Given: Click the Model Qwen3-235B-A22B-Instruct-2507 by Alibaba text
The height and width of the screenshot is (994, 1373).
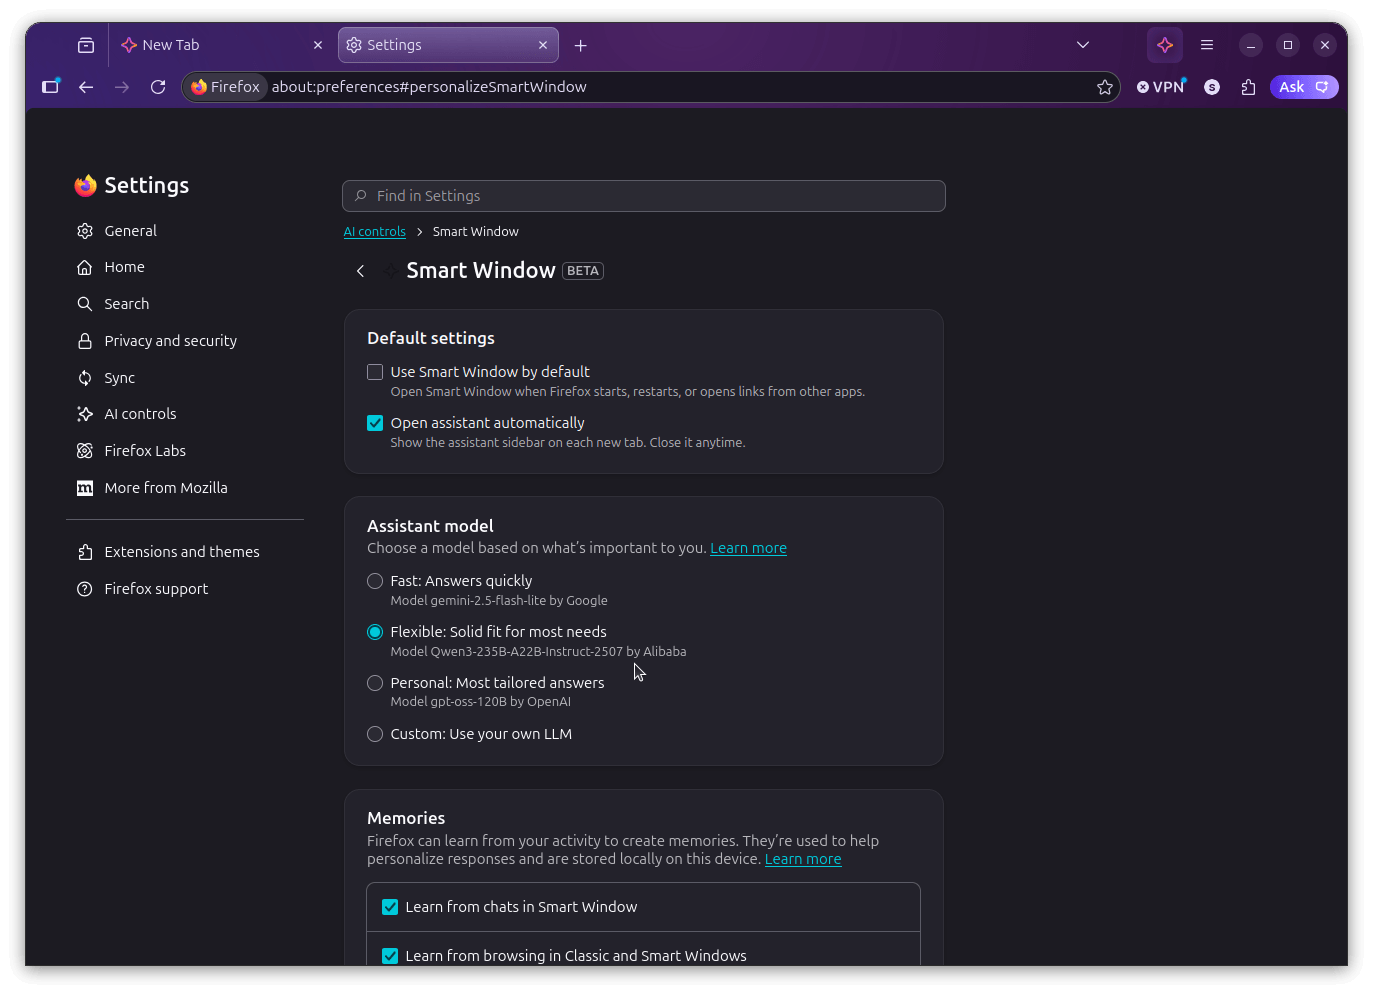Looking at the screenshot, I should click(538, 652).
